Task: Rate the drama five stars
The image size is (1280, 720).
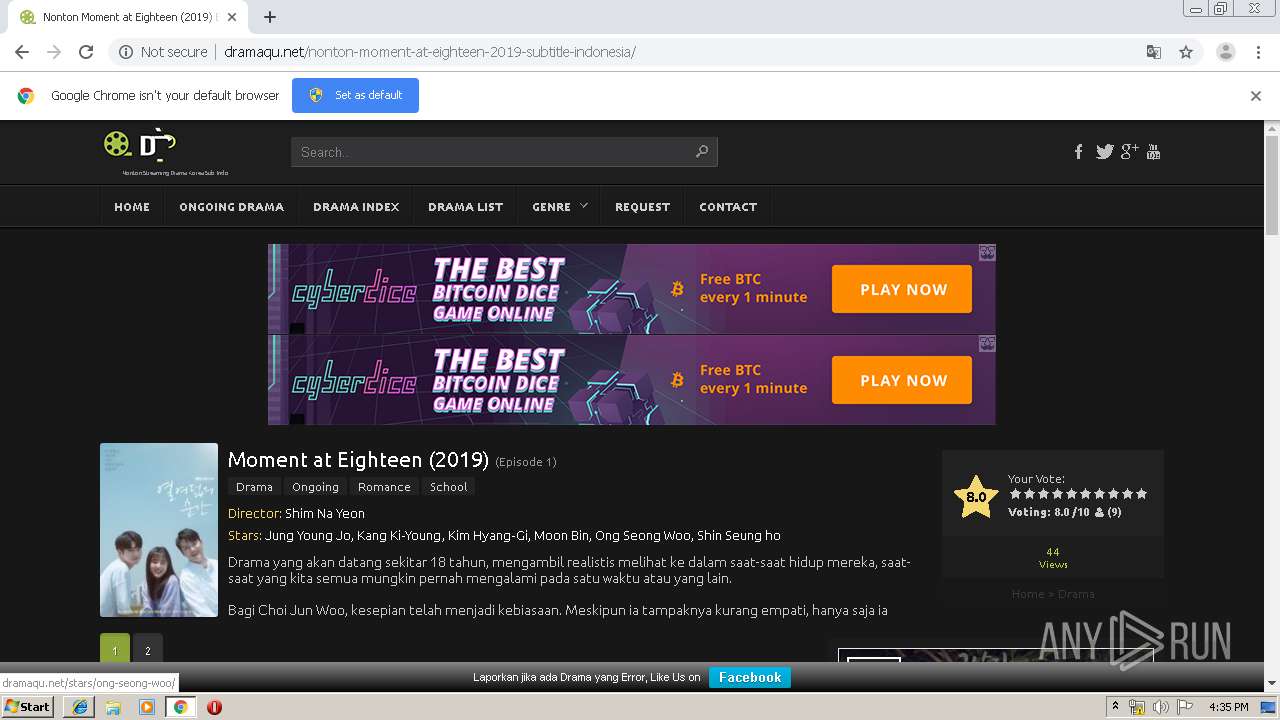Action: pos(1071,494)
